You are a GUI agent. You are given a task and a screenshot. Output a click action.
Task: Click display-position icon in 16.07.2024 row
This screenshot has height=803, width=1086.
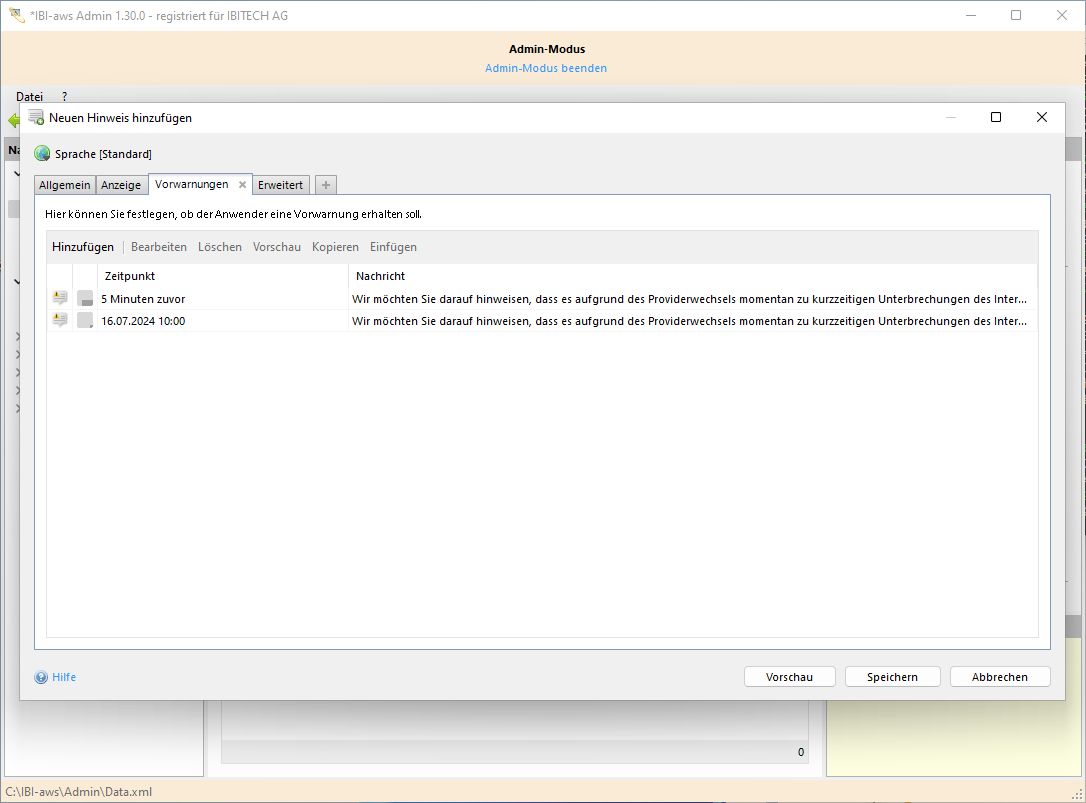pos(85,320)
